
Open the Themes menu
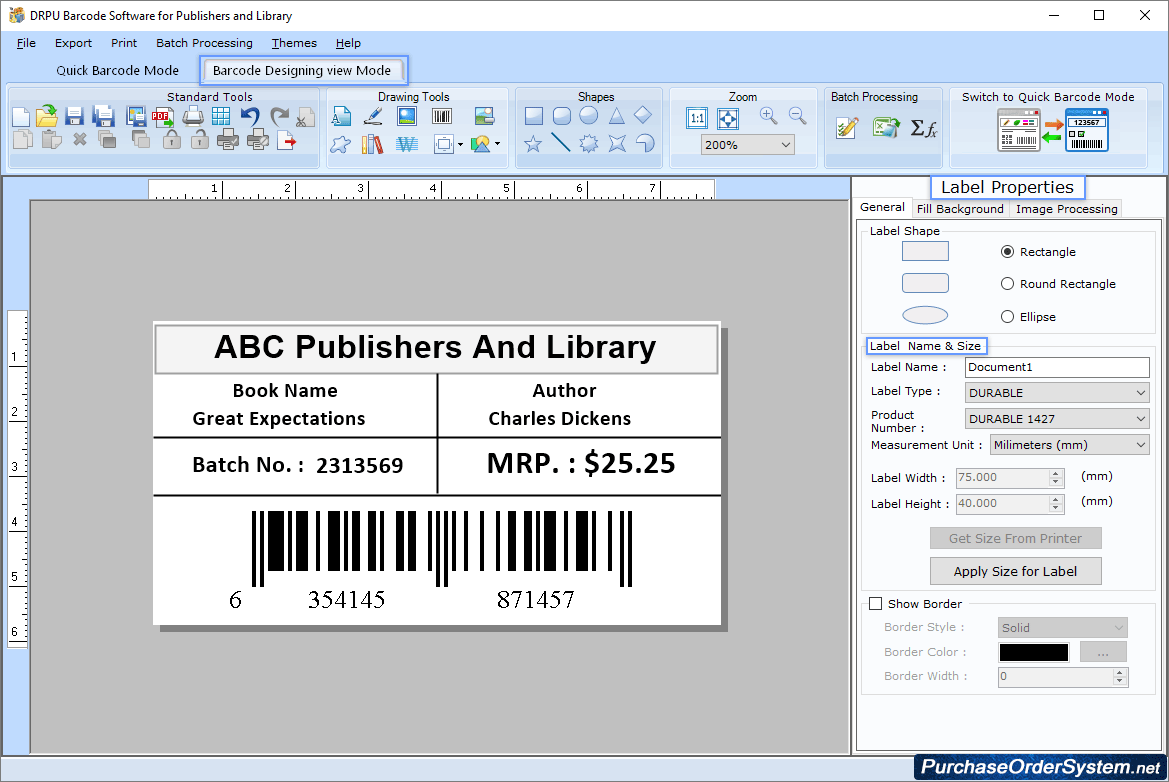(x=294, y=43)
